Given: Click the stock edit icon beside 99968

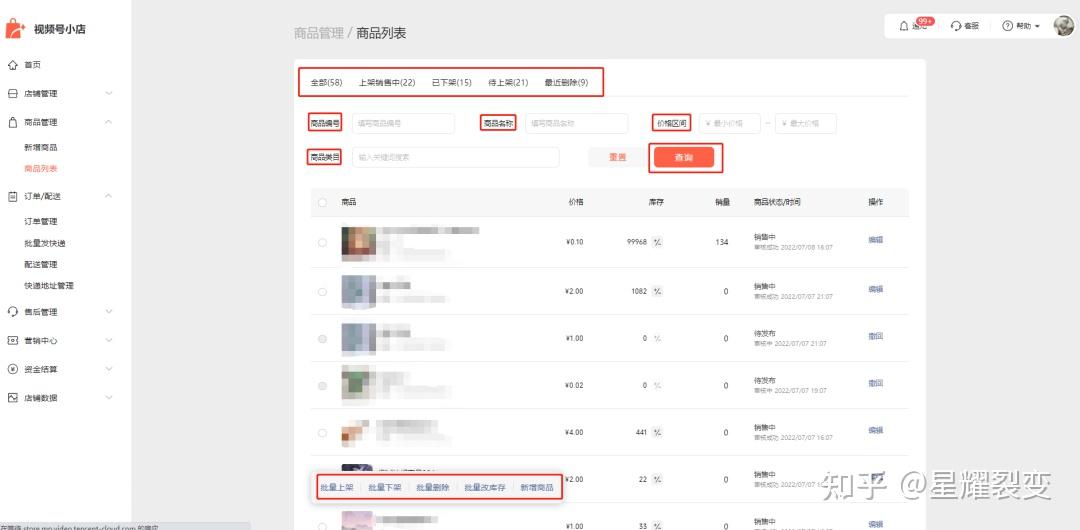Looking at the screenshot, I should point(657,242).
